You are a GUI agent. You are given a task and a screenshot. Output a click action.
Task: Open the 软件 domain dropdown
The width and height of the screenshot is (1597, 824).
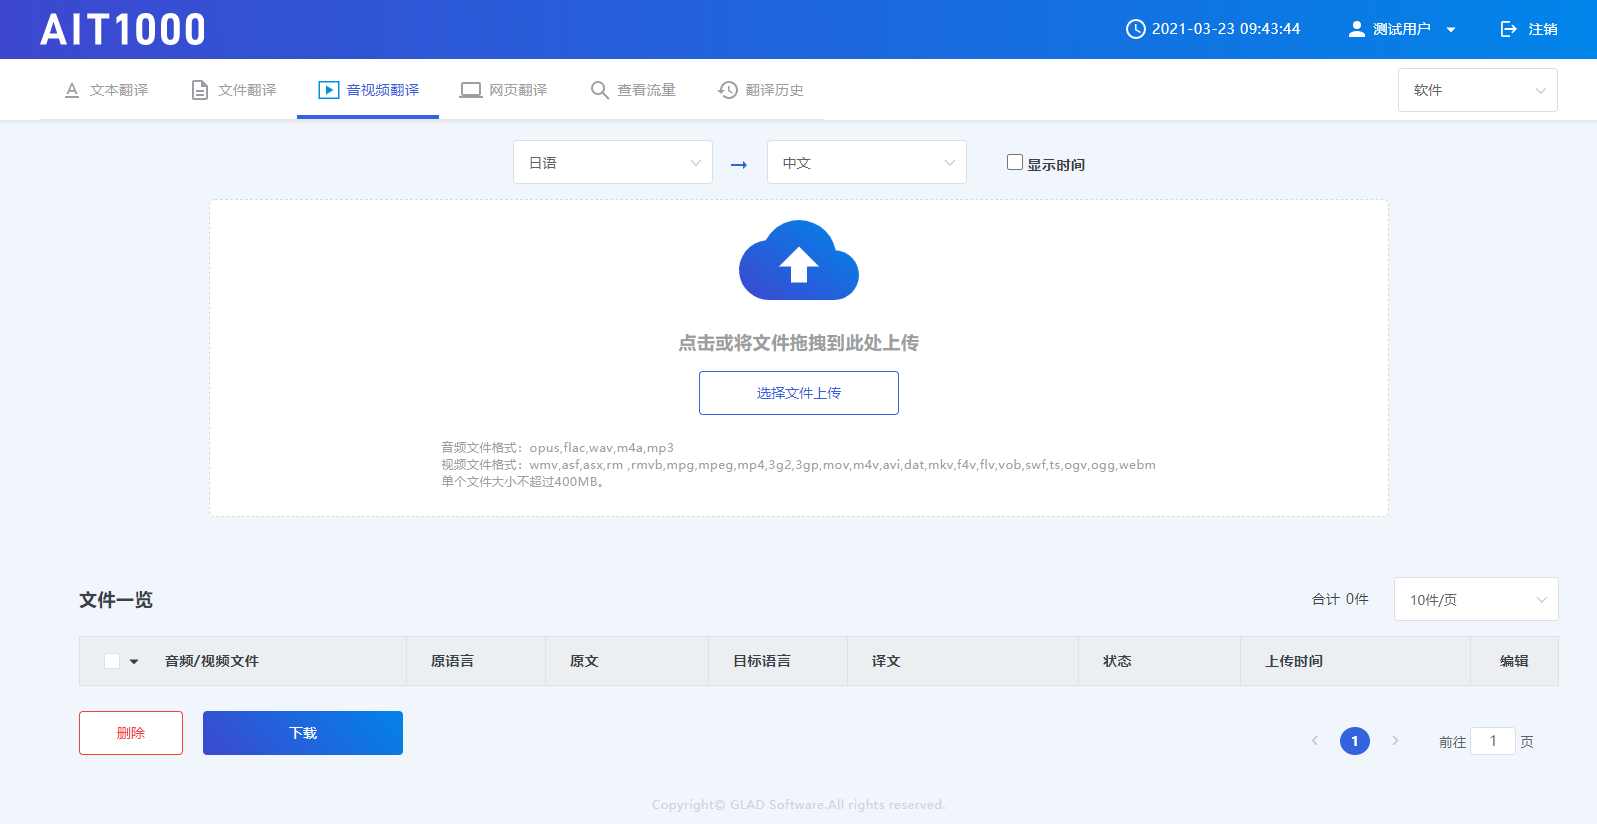click(x=1477, y=90)
